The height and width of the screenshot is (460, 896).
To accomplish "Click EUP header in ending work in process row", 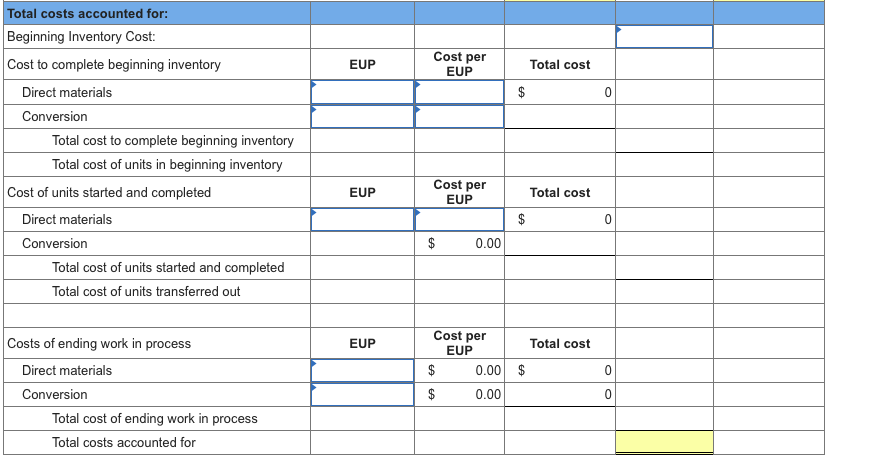I will [362, 343].
